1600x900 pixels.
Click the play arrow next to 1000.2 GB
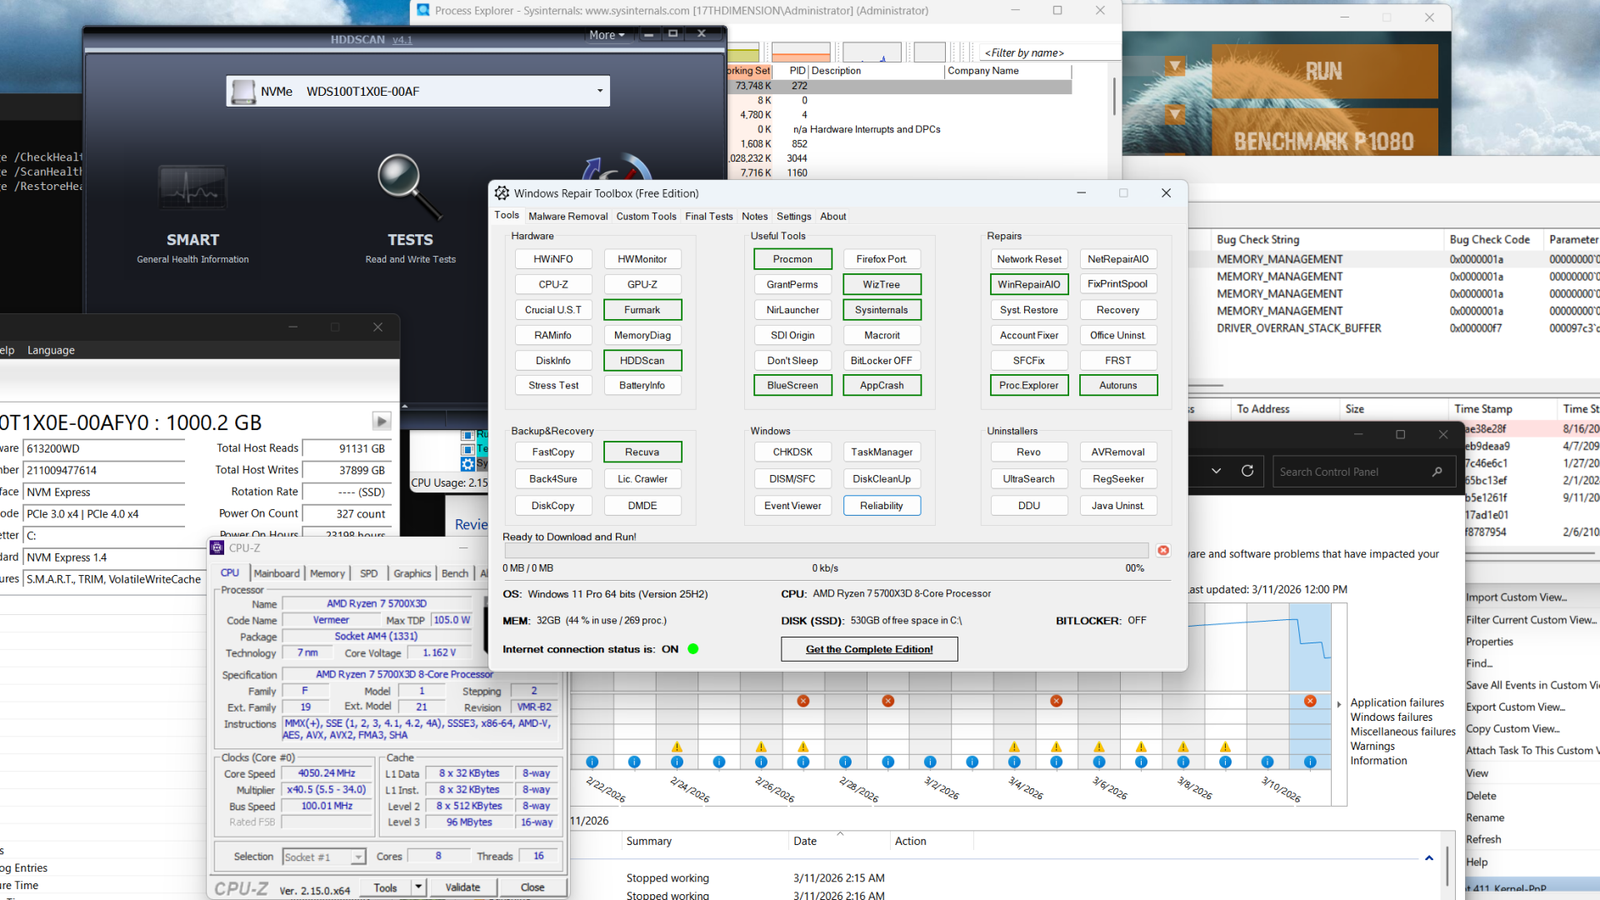[x=381, y=421]
